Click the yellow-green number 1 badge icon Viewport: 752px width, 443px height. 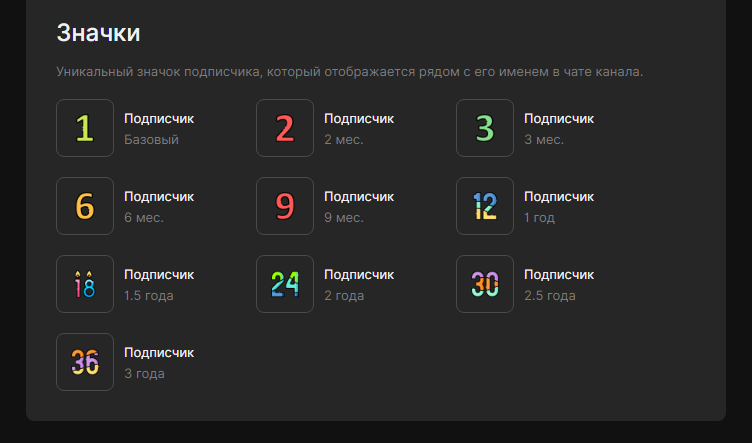pyautogui.click(x=85, y=128)
